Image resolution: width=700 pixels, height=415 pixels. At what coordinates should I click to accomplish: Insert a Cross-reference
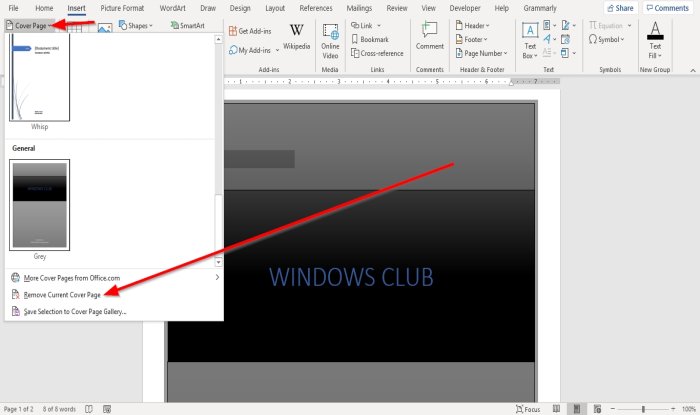(x=377, y=53)
